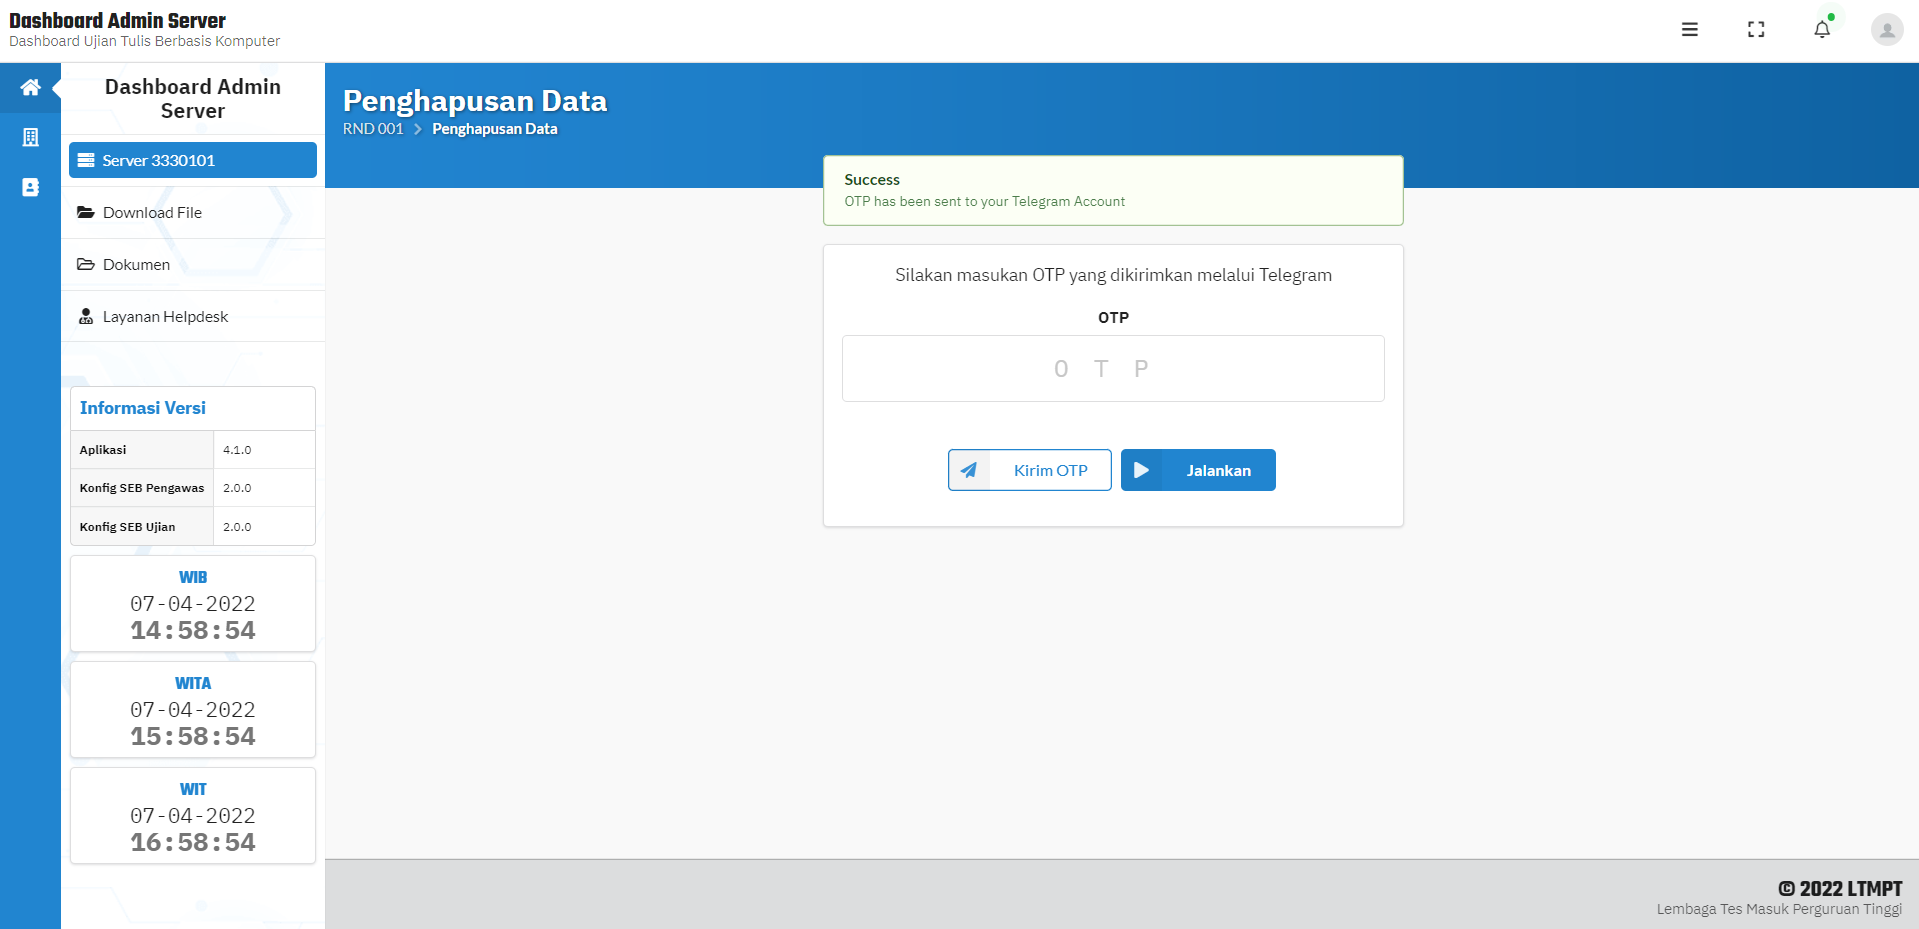The height and width of the screenshot is (929, 1919).
Task: Open the user avatar profile
Action: [x=1887, y=30]
